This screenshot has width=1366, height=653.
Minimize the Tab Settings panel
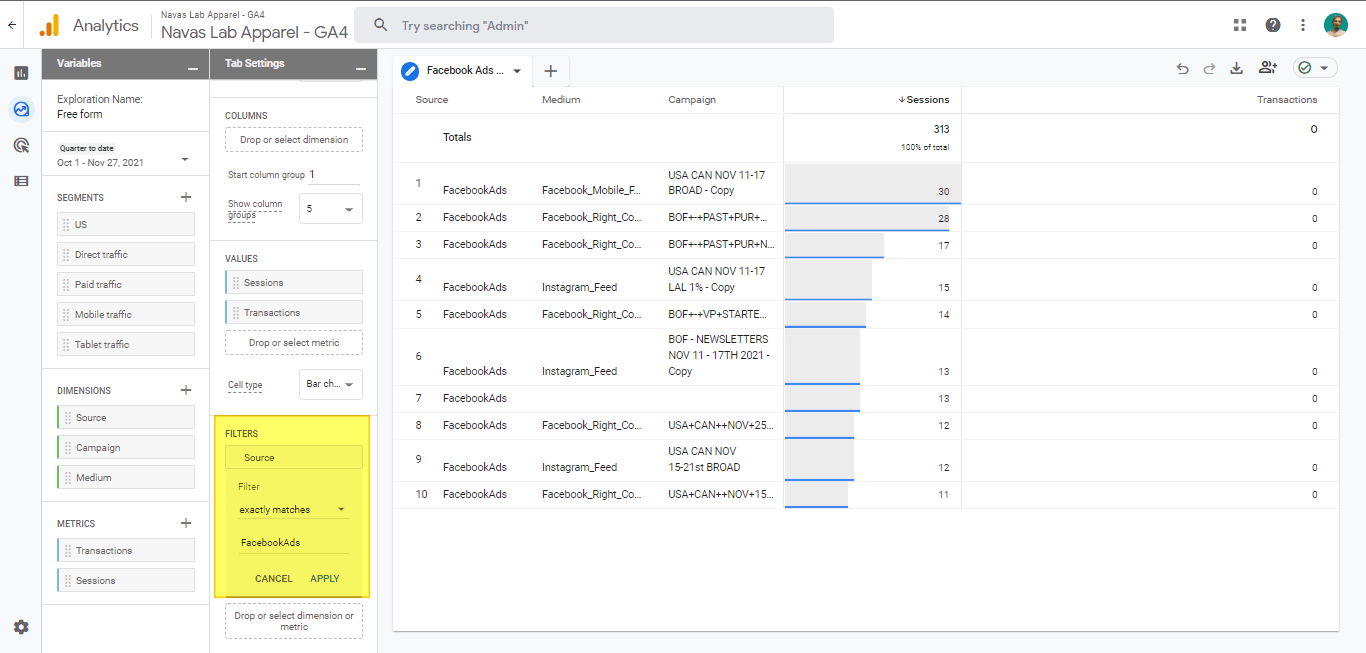click(x=361, y=67)
